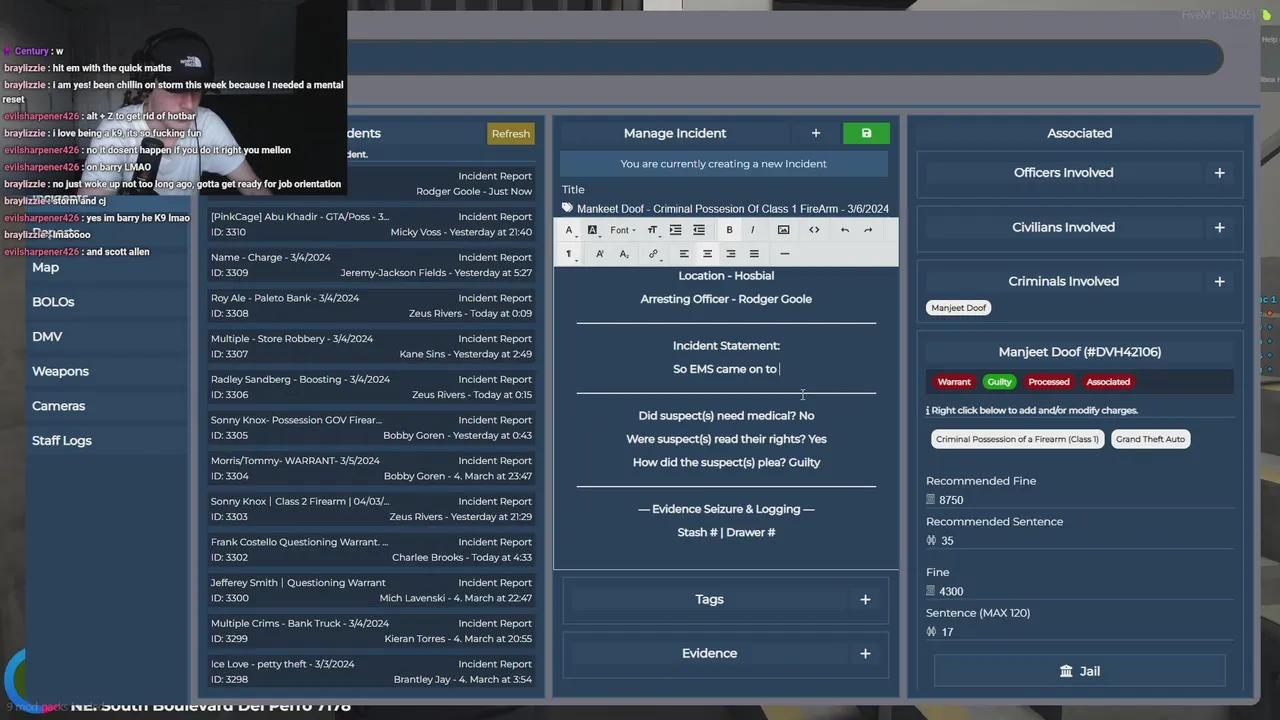Screen dimensions: 1280x720
Task: Expand the Officers Involved section
Action: [1219, 173]
